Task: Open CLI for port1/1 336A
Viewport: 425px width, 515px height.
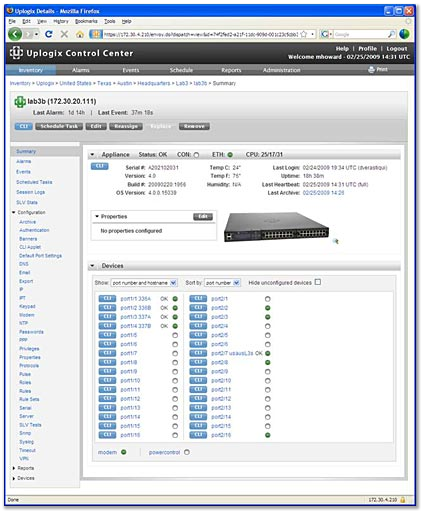Action: [x=107, y=298]
